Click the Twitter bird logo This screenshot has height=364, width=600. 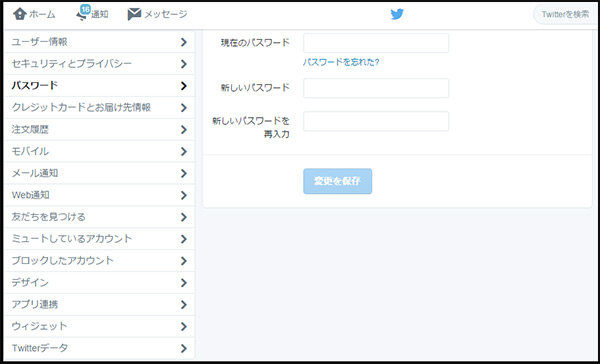pos(397,15)
